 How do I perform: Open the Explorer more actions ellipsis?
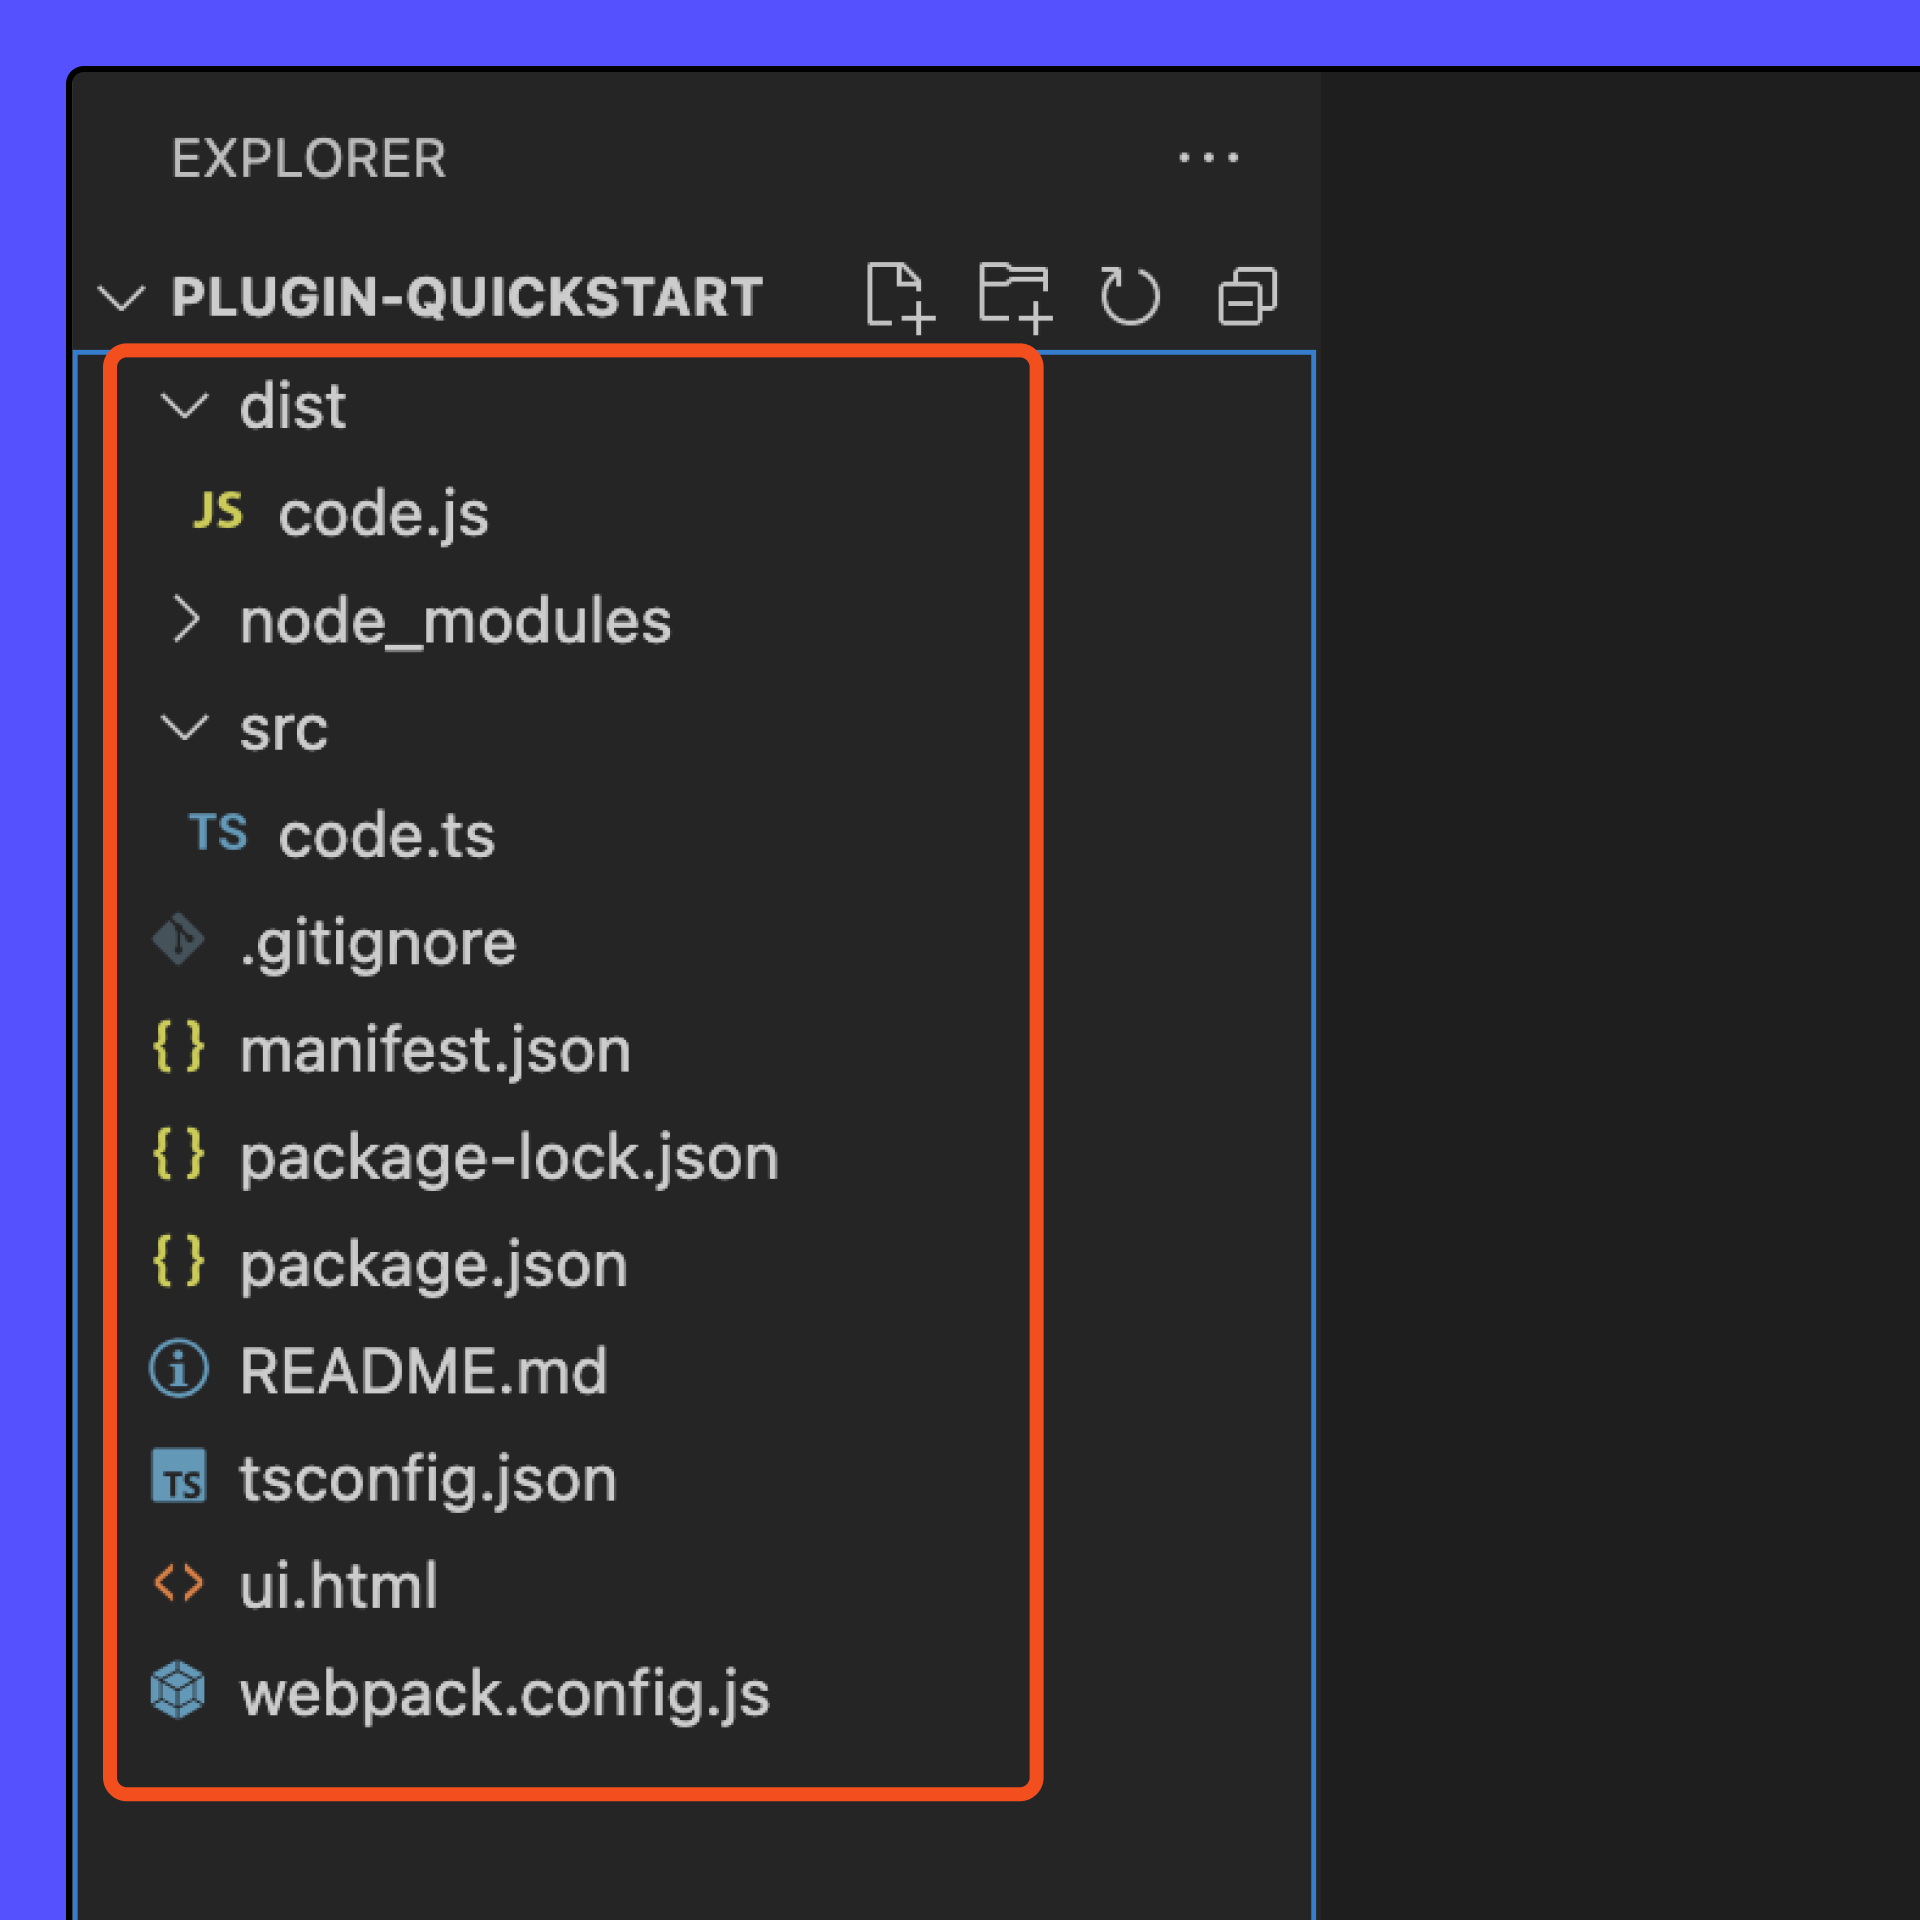[x=1208, y=158]
